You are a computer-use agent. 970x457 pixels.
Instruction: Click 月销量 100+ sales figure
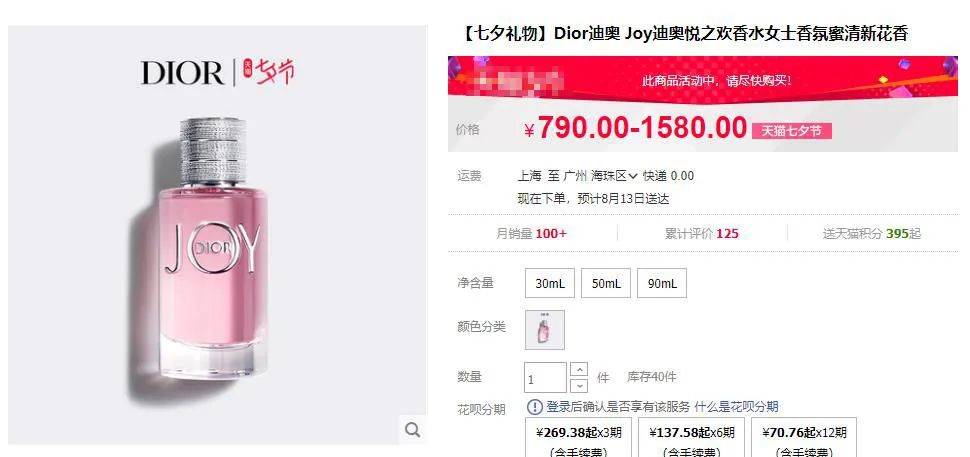tap(531, 234)
